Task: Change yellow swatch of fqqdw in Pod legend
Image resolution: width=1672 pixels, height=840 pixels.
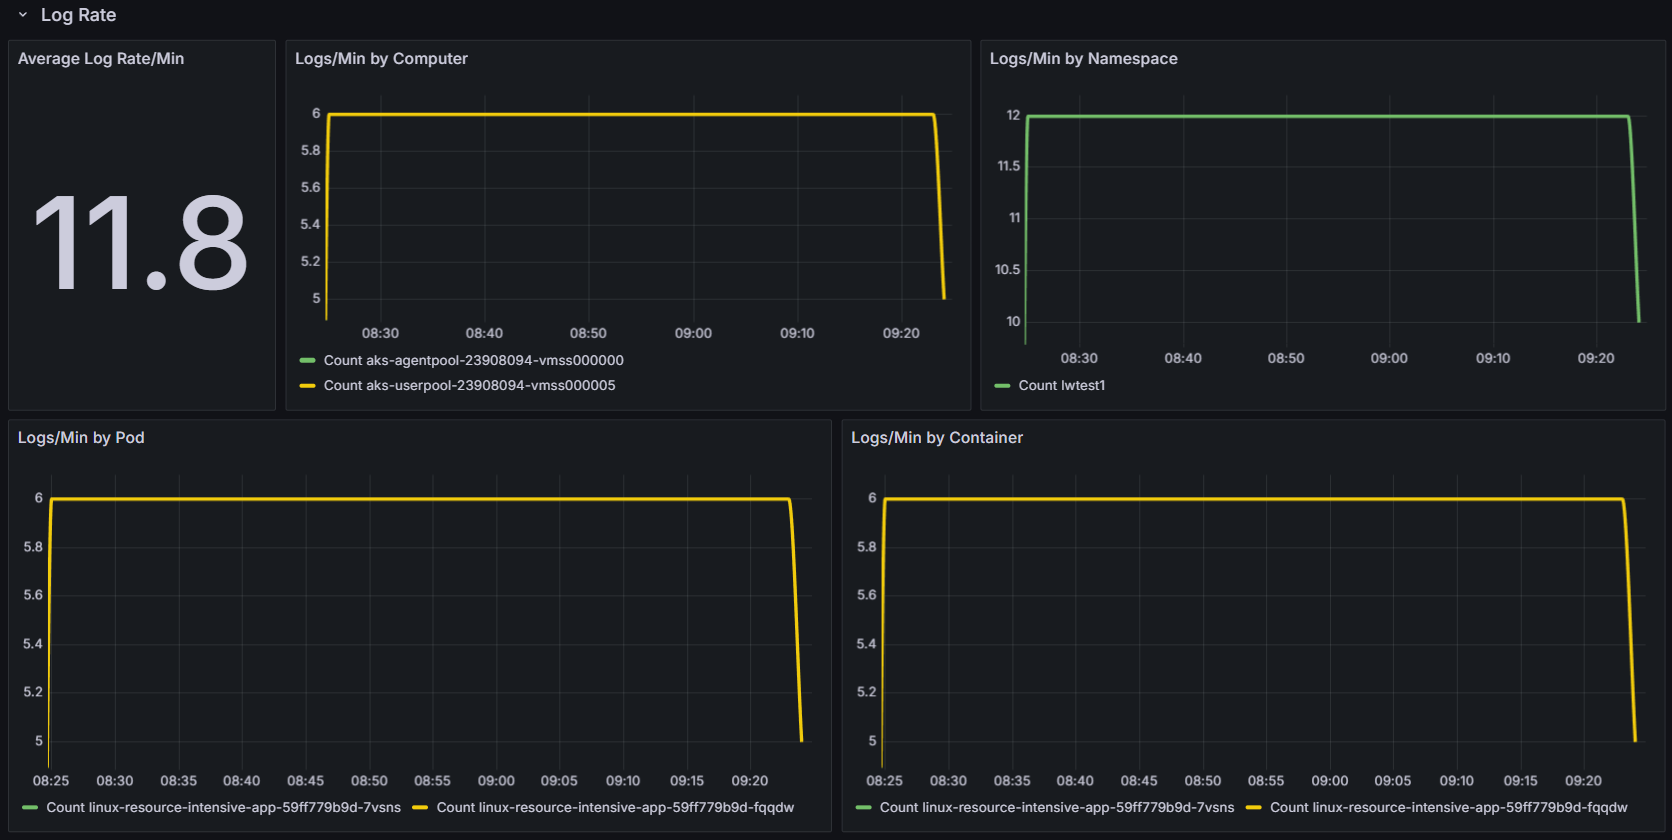Action: click(420, 807)
